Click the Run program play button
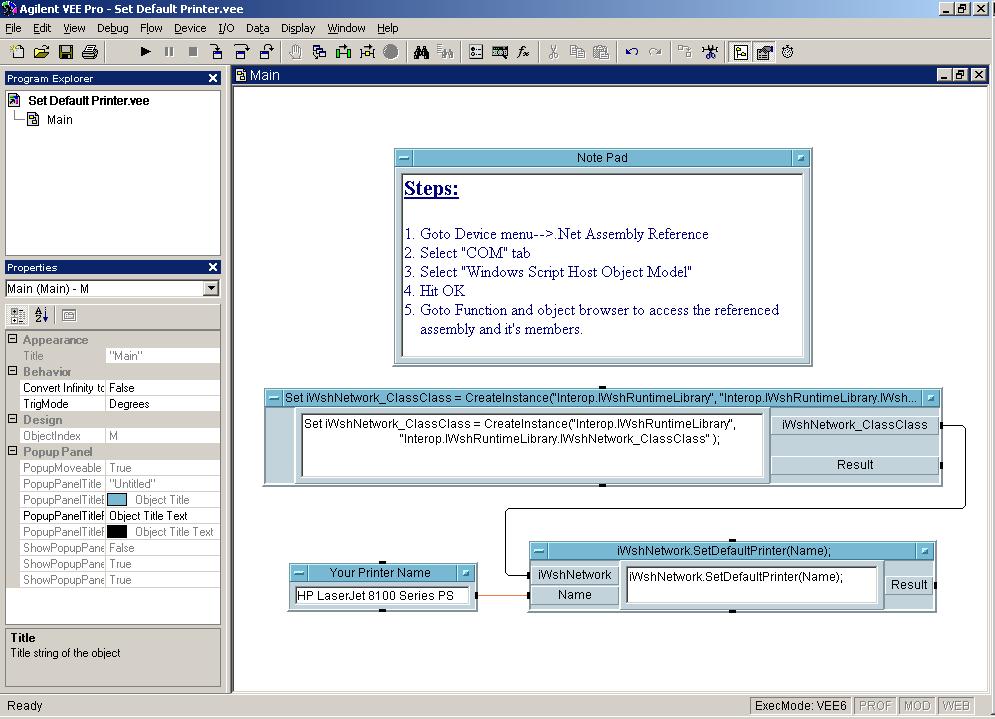The image size is (995, 719). (145, 52)
